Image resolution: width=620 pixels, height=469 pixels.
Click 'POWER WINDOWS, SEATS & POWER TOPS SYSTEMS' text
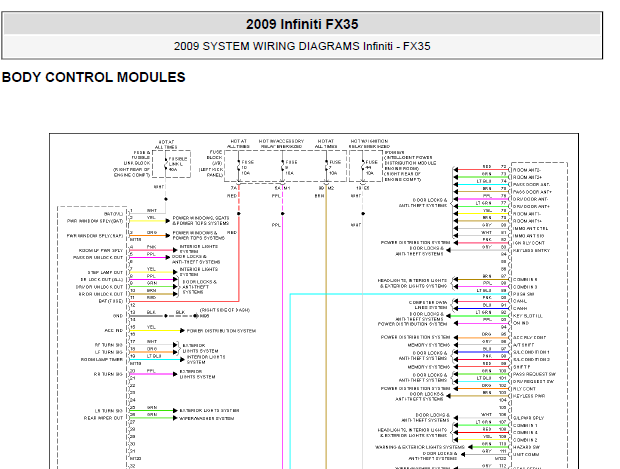[201, 221]
